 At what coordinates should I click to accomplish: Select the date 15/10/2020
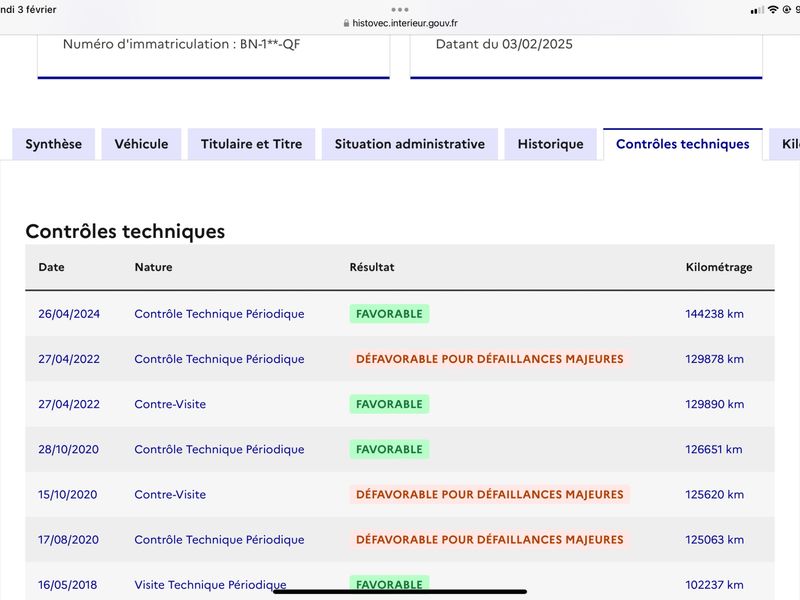tap(67, 494)
